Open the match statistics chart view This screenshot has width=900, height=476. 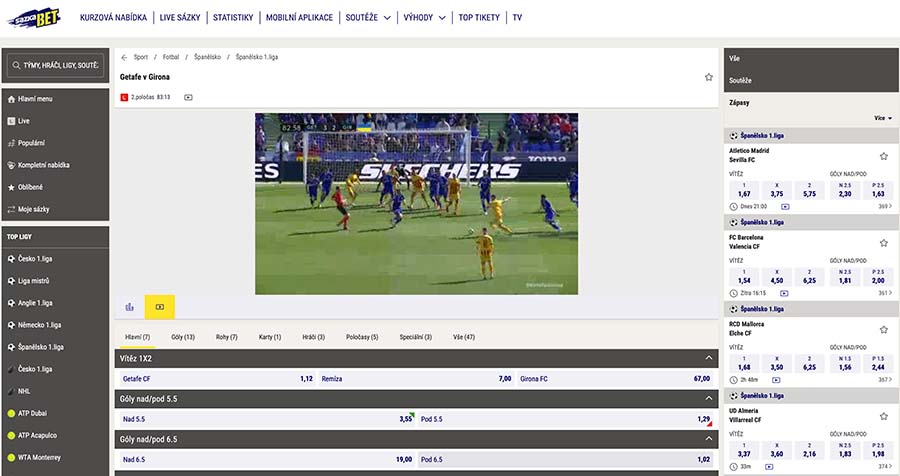pos(129,307)
